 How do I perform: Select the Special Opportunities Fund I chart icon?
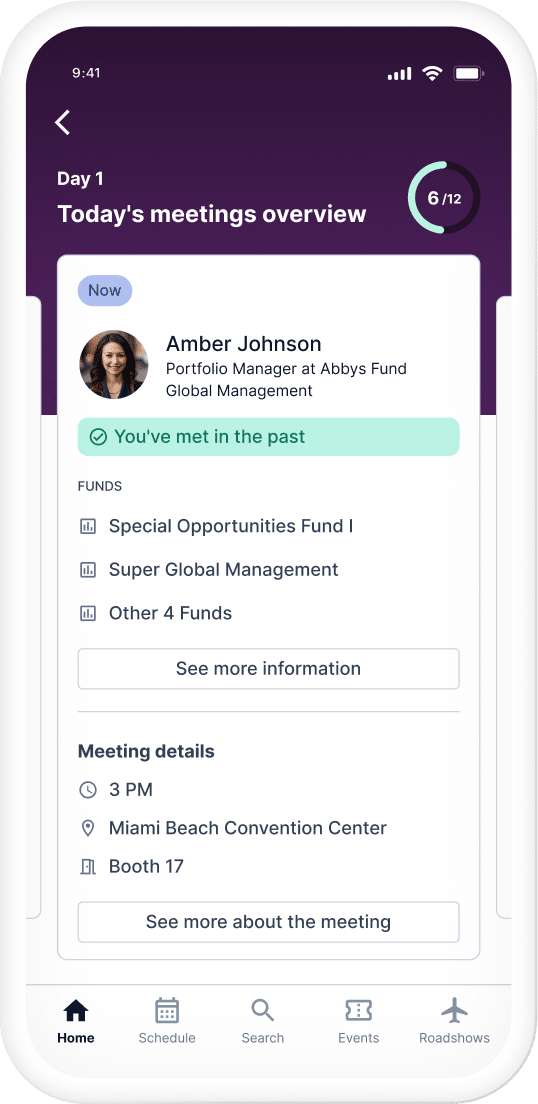(x=87, y=526)
